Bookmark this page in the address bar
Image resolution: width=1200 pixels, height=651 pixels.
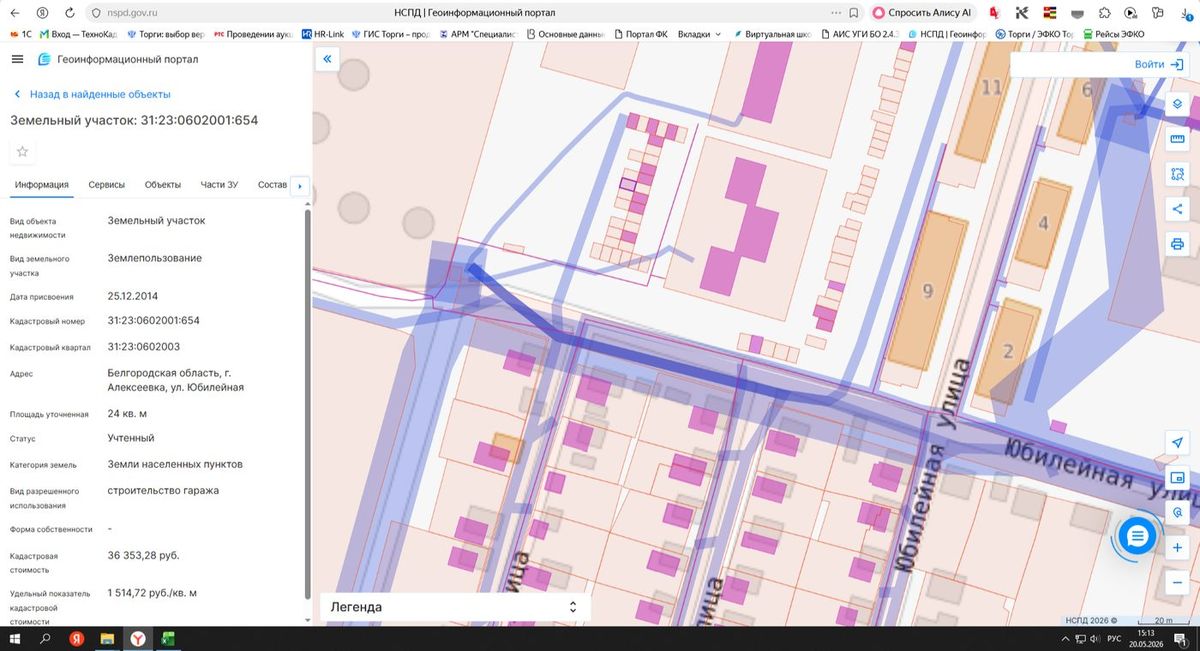[852, 13]
